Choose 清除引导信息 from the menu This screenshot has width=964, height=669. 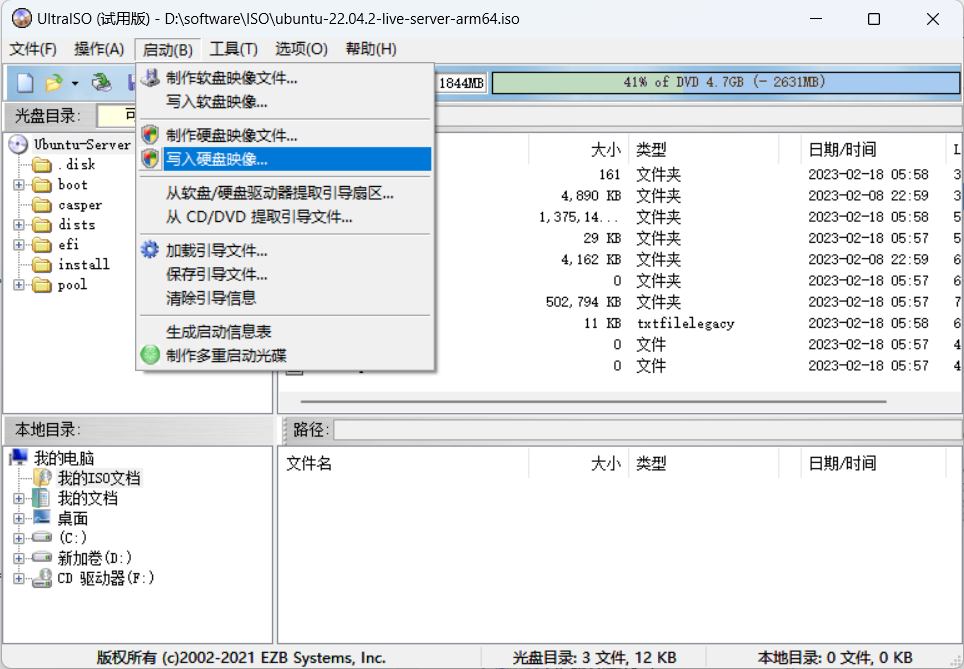285,298
